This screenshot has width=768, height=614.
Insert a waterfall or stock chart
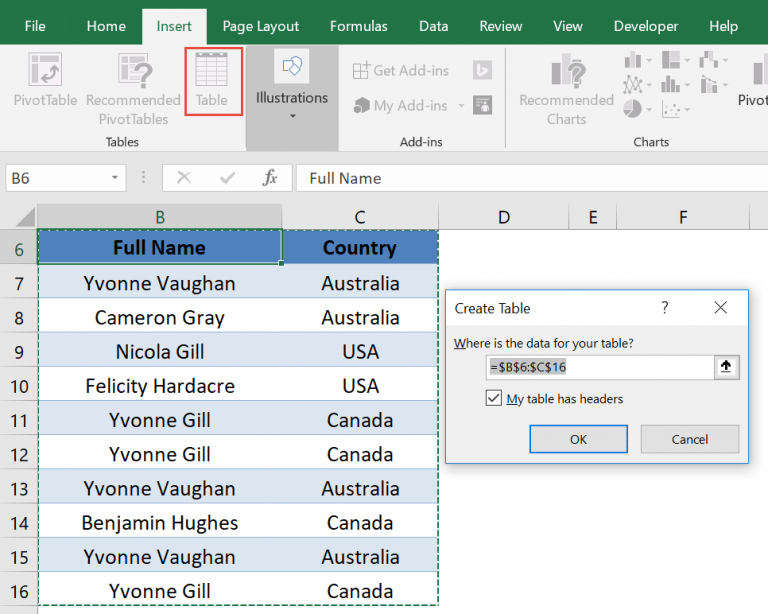coord(708,60)
